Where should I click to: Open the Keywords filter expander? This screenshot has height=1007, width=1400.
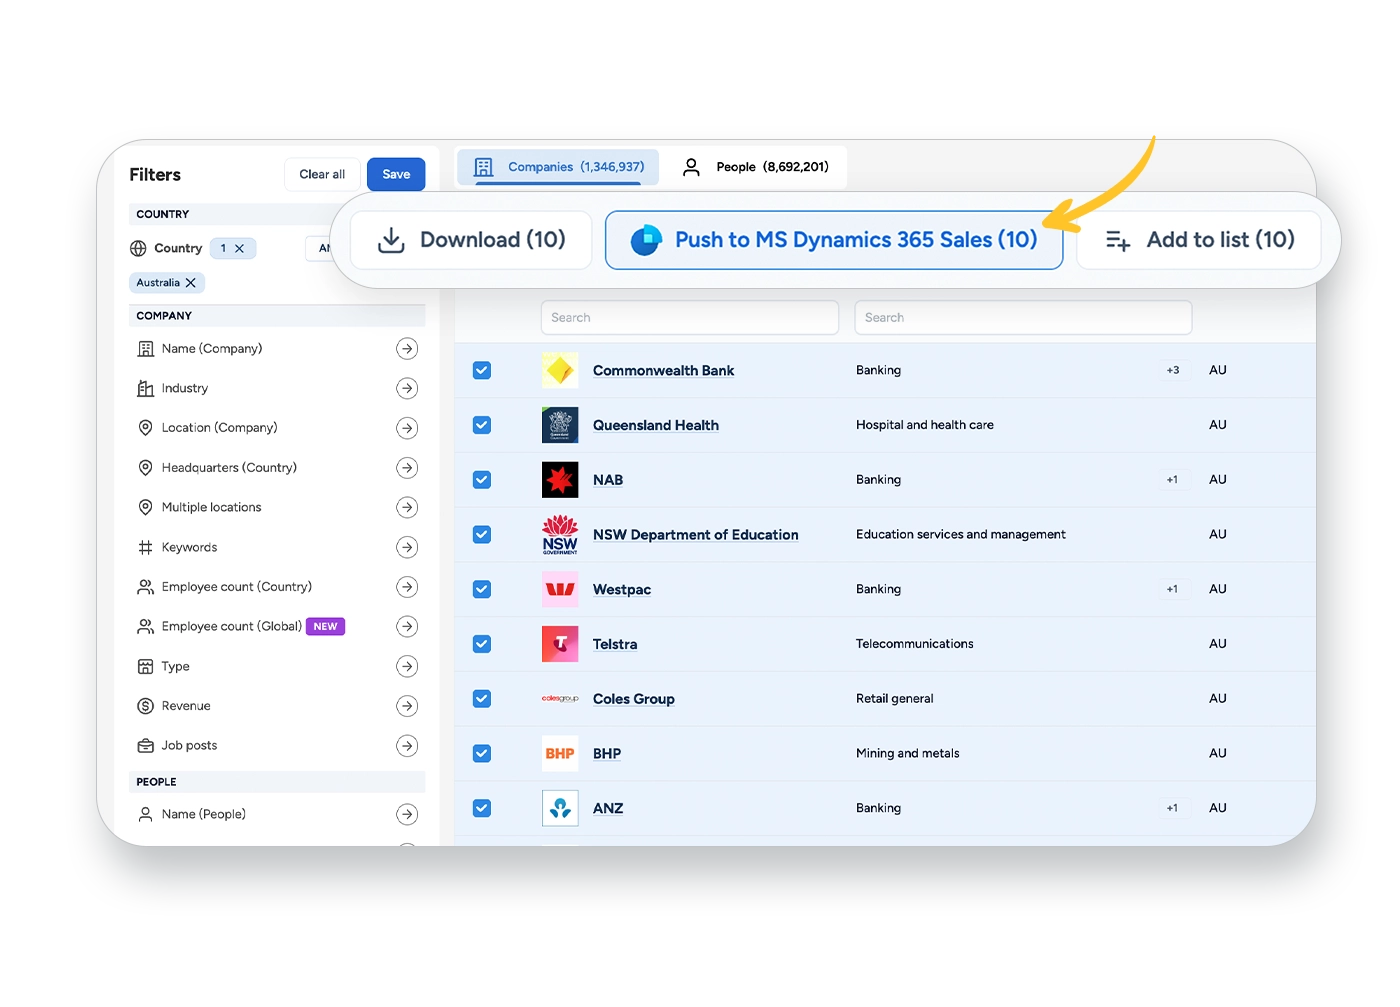406,547
